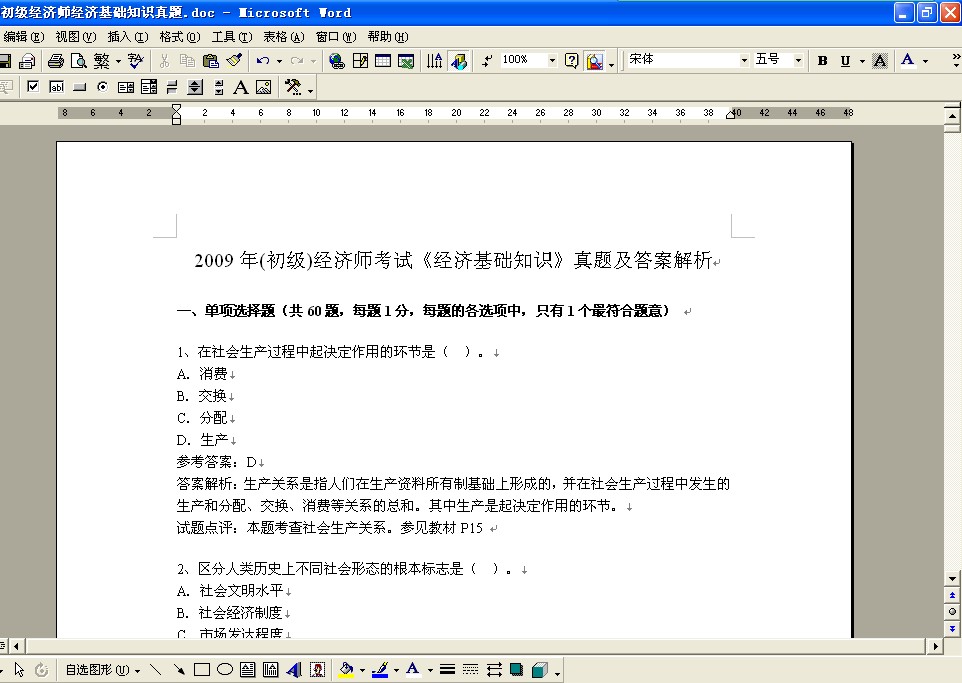Screen dimensions: 962x683
Task: Click the Print icon in the toolbar
Action: (x=57, y=61)
